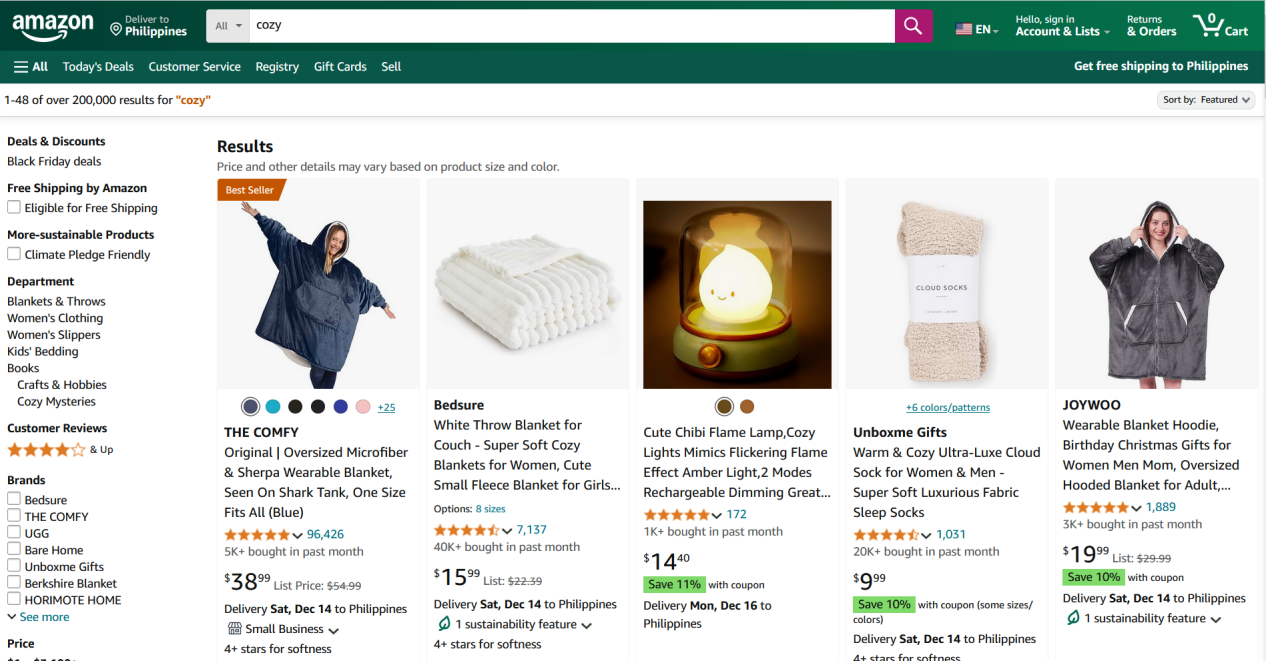Click the Amazon logo

(x=53, y=26)
